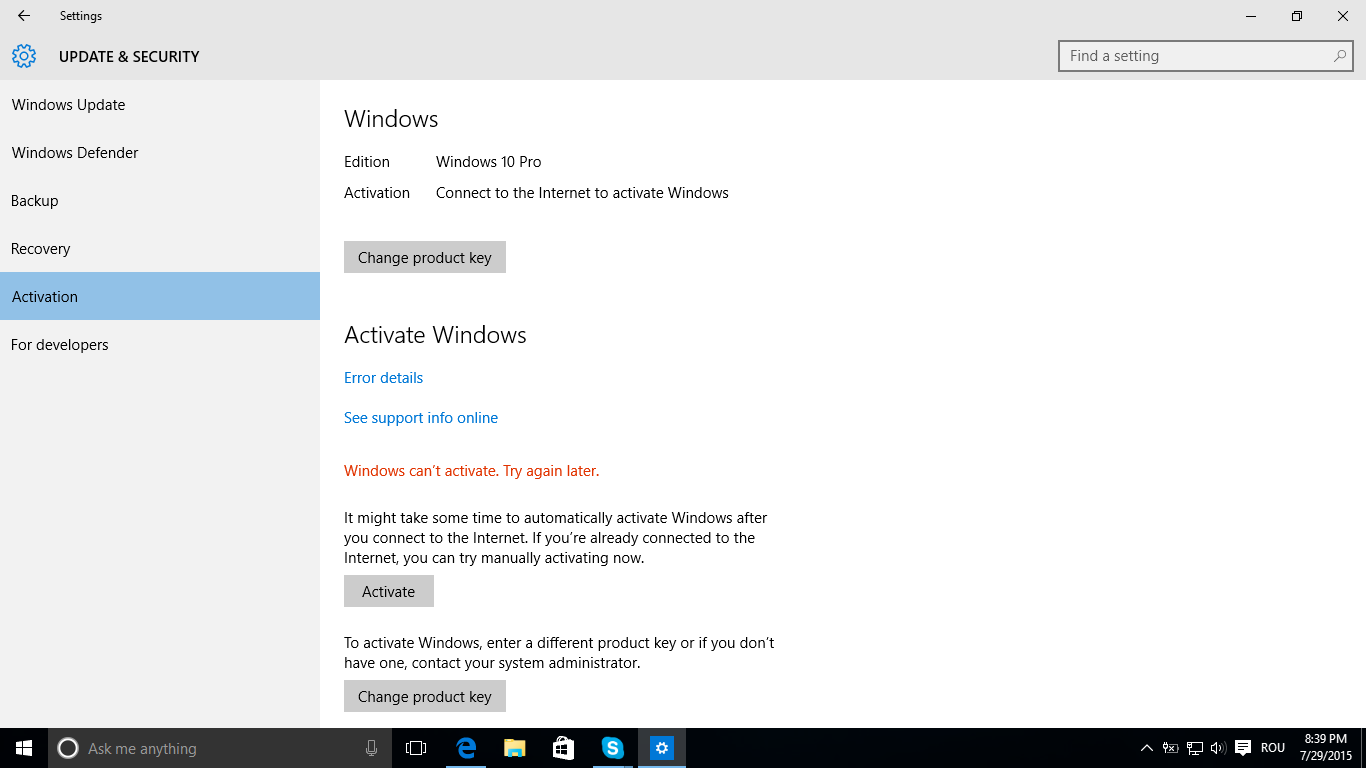Screen dimensions: 1366x768
Task: Click the Windows can't activate error message
Action: [471, 471]
